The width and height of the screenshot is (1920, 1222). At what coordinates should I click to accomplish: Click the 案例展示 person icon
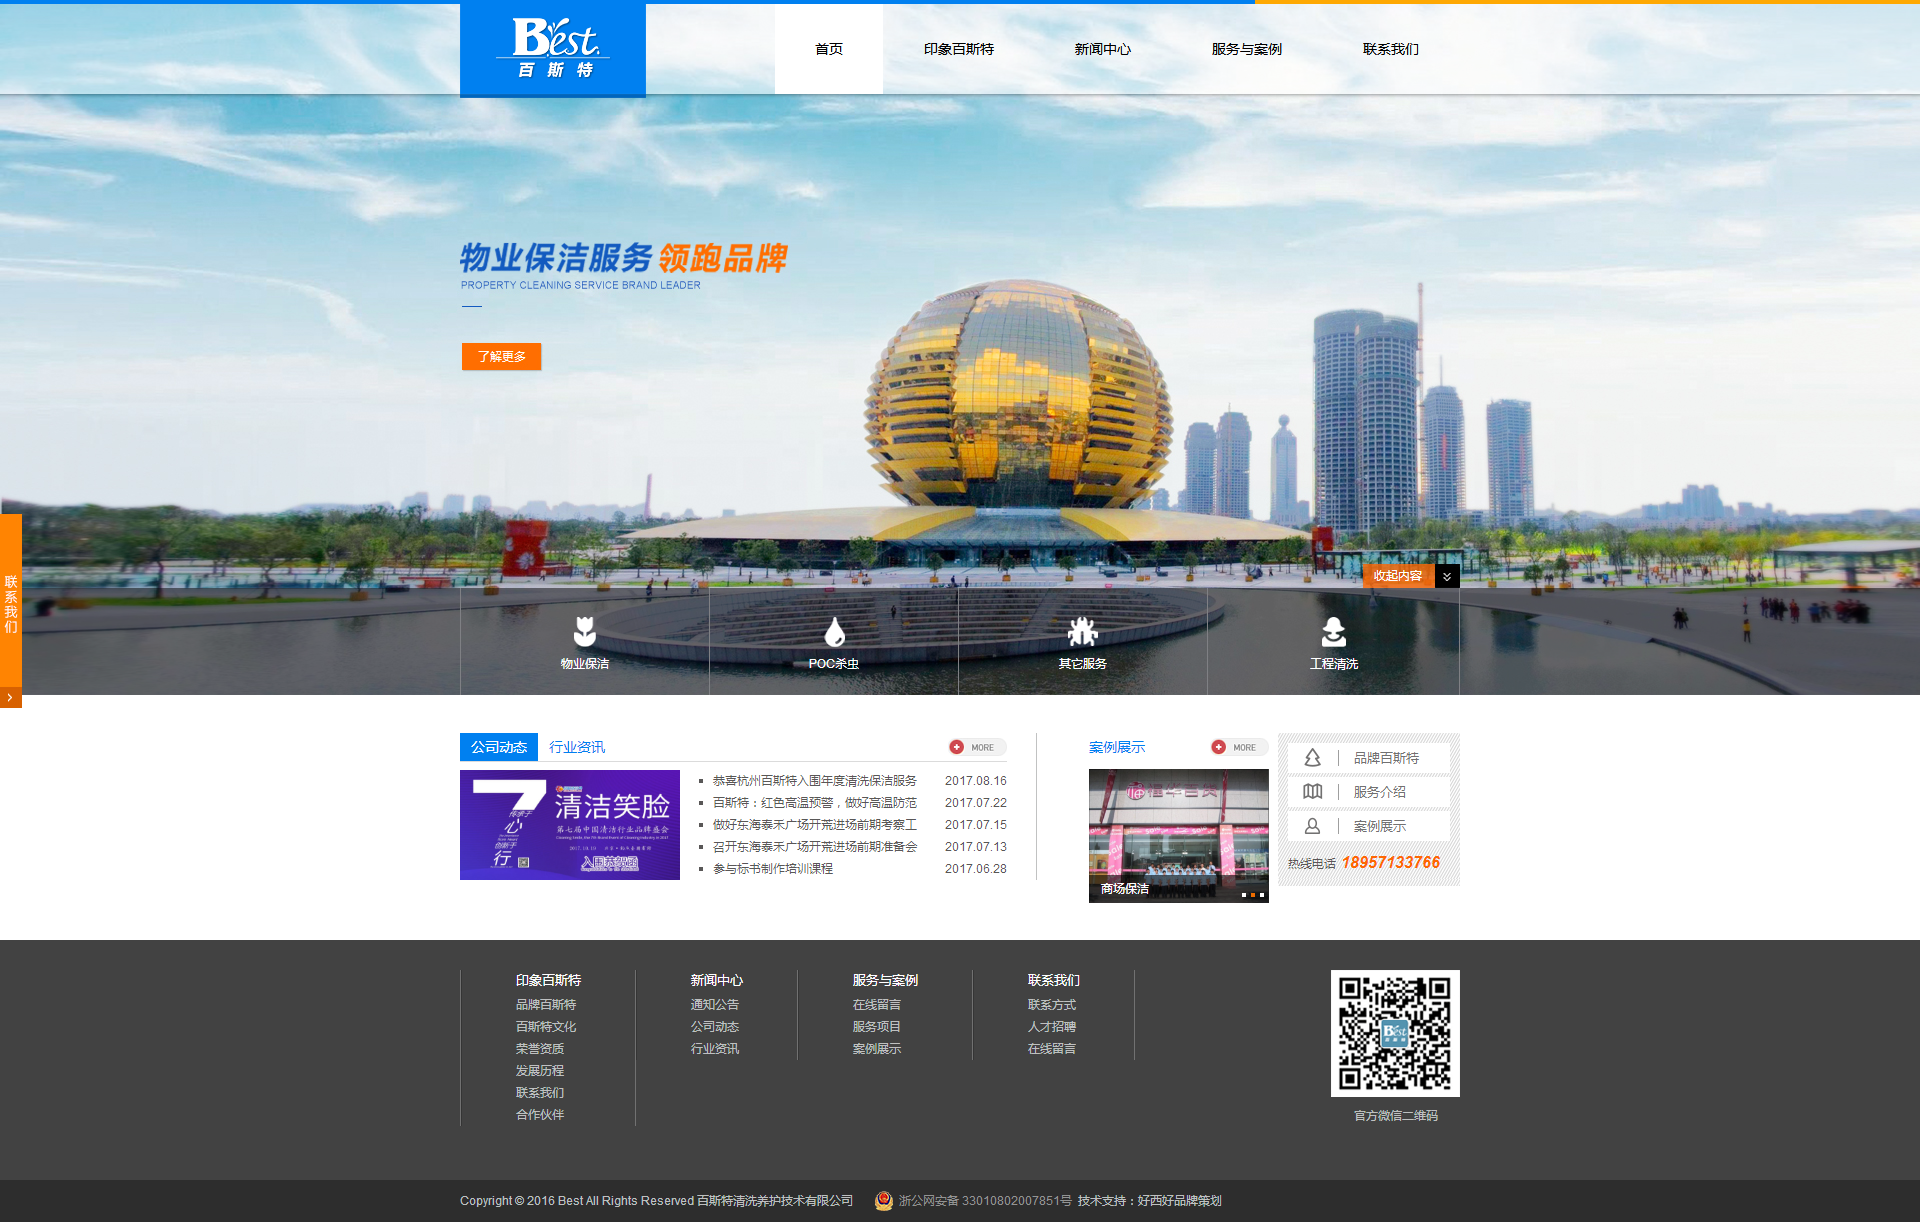(x=1312, y=826)
